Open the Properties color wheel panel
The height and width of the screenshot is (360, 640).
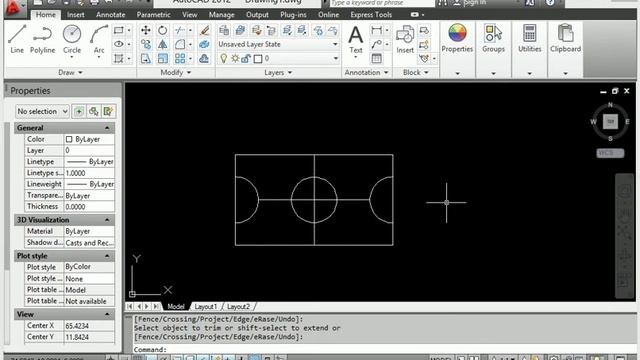(457, 38)
